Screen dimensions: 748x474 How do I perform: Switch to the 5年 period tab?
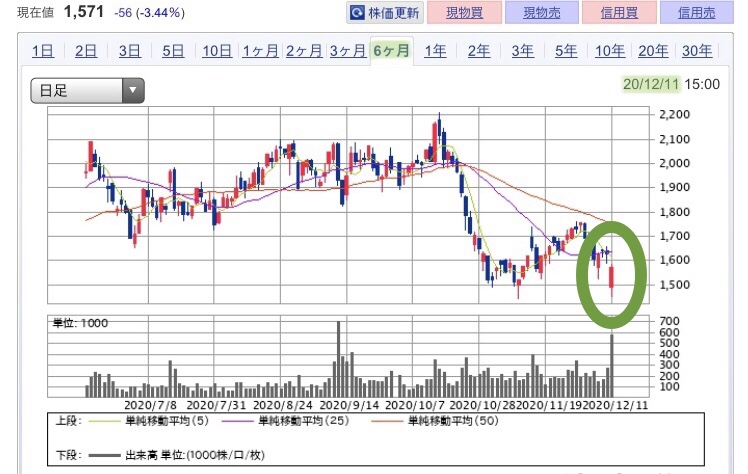(566, 51)
